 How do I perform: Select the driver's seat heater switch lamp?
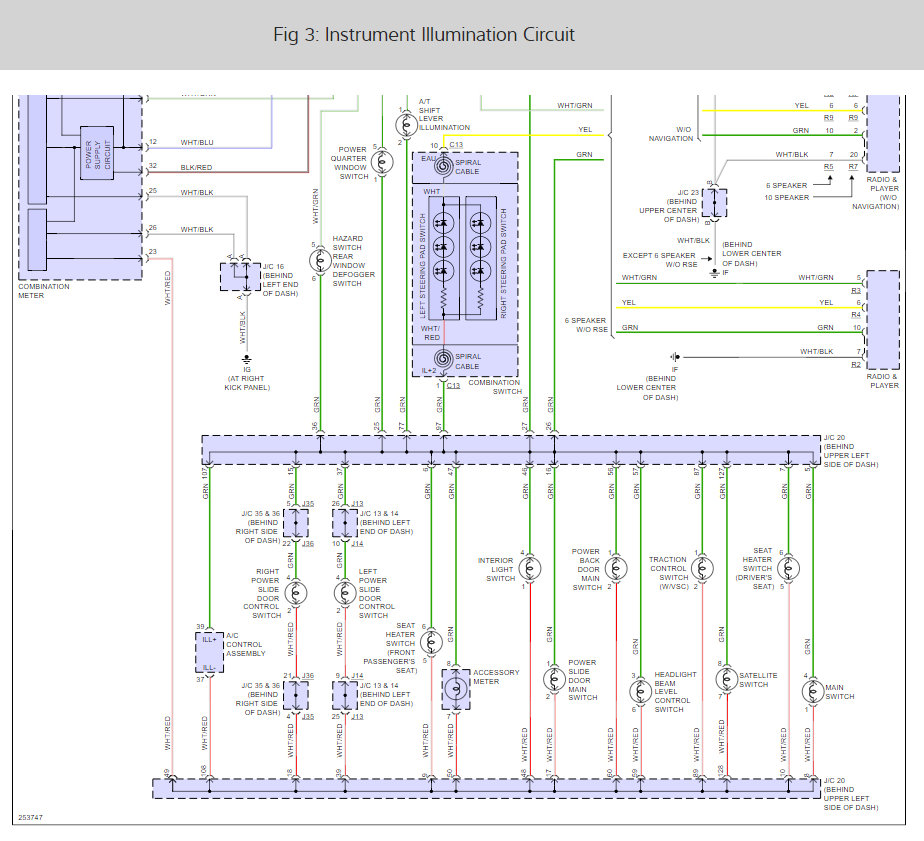787,569
